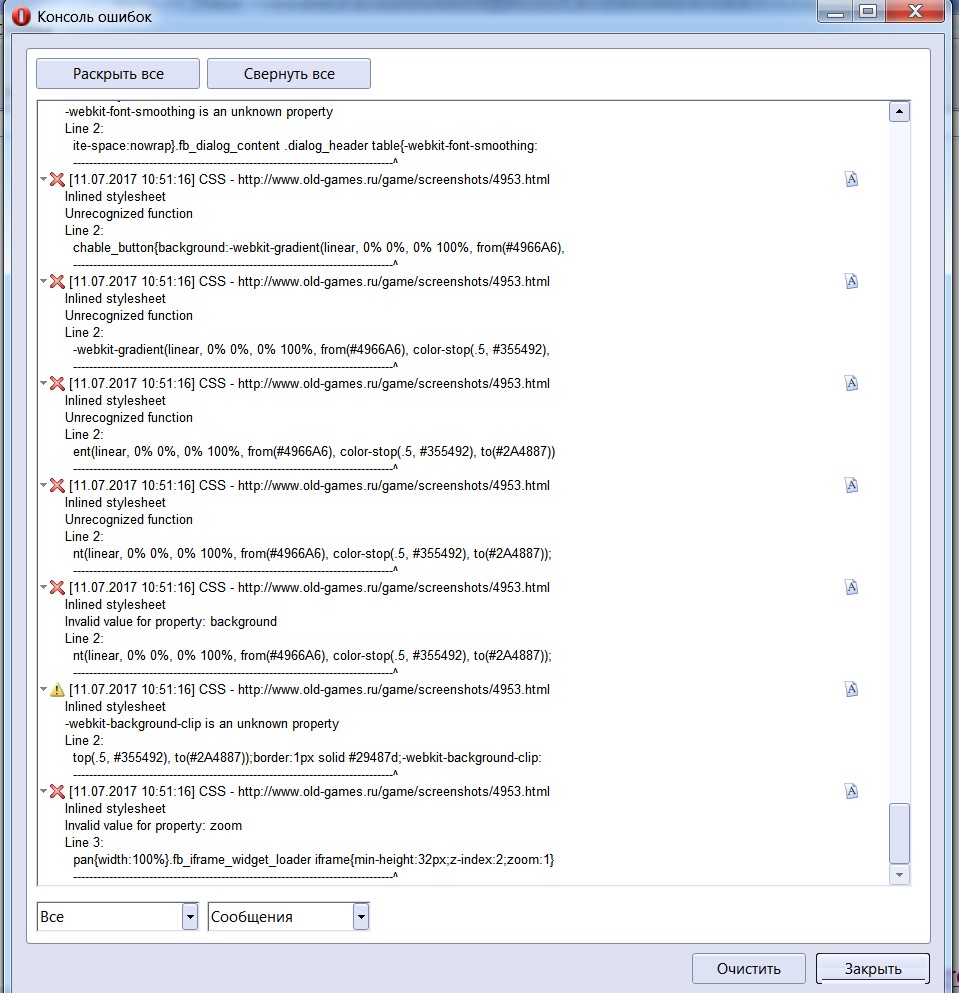Image resolution: width=959 pixels, height=993 pixels.
Task: Collapse the chable_button error entry
Action: [43, 179]
